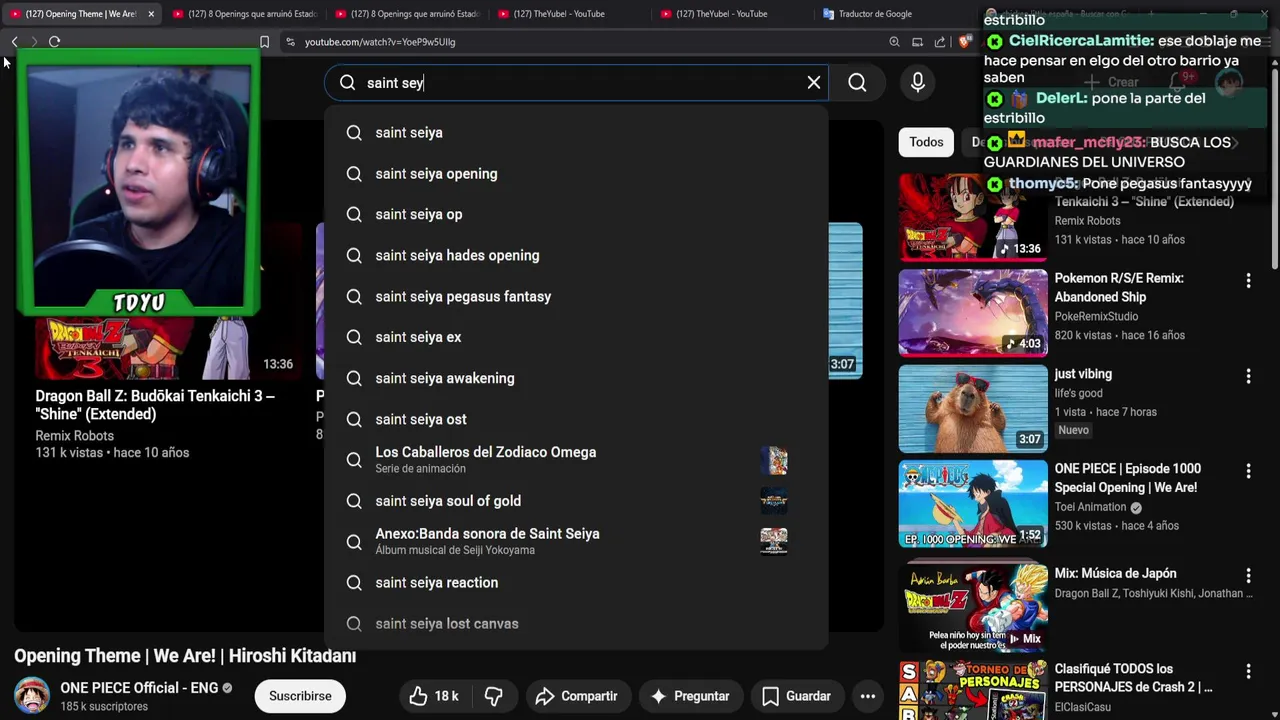Click the Preguntar sparkle button
This screenshot has height=720, width=1280.
pyautogui.click(x=690, y=696)
